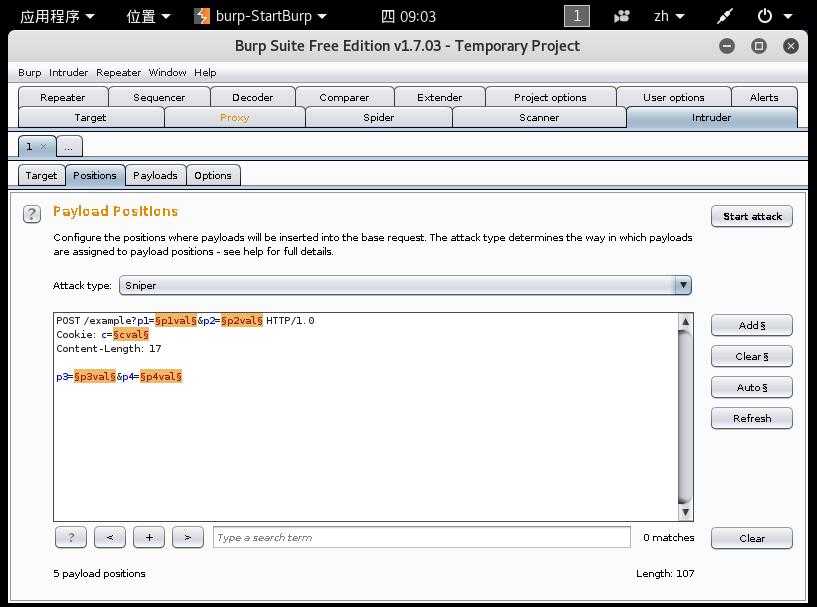The width and height of the screenshot is (817, 607).
Task: Click the Burp icon in the top panel
Action: 202,16
